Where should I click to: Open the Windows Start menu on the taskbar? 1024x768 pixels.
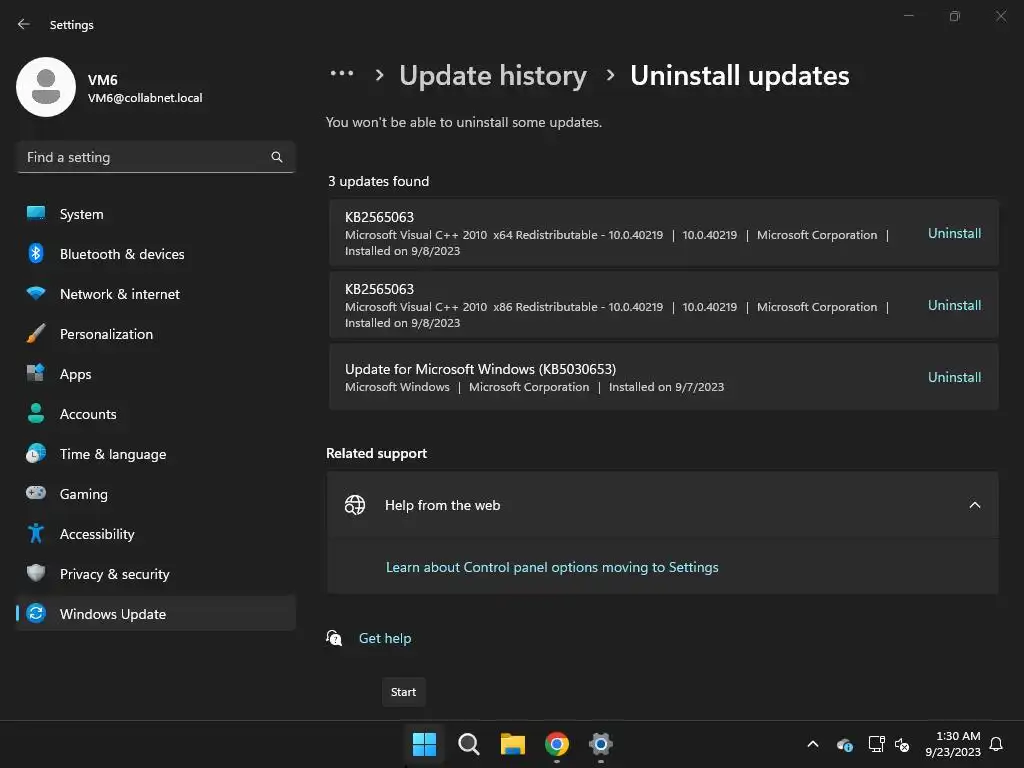coord(424,744)
